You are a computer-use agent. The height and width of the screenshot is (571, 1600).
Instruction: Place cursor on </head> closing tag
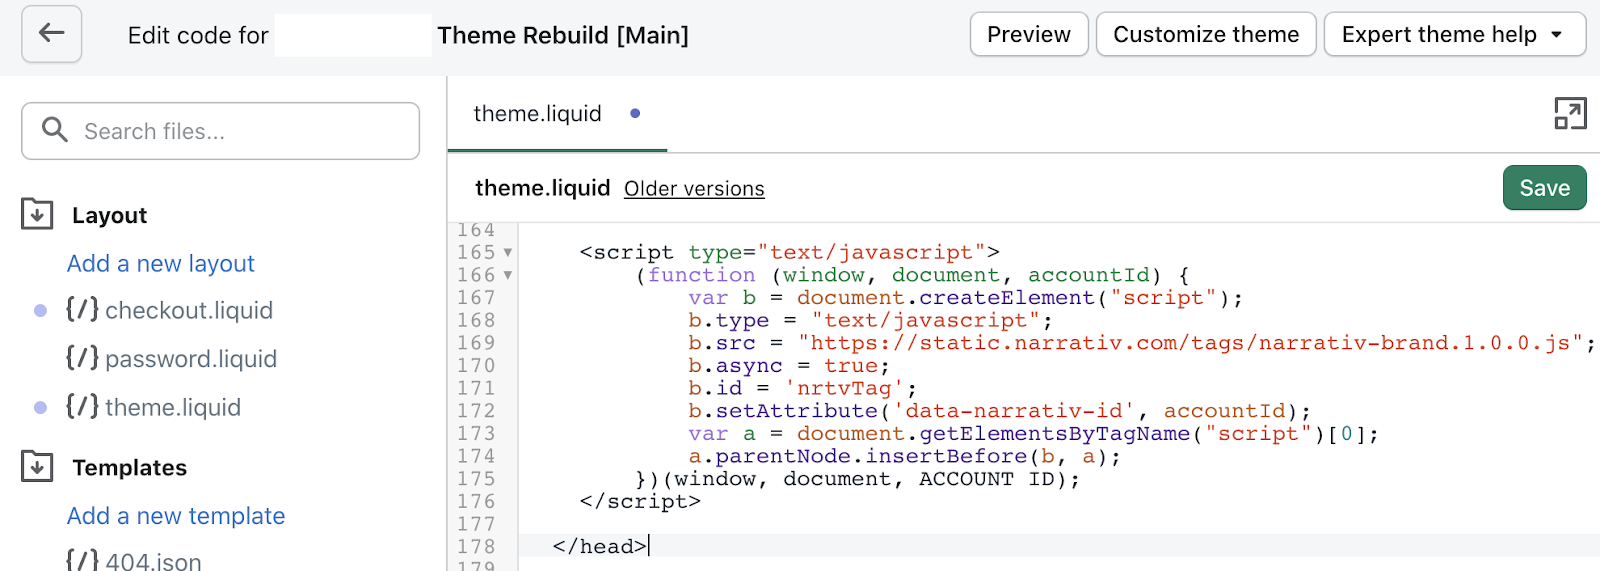[x=600, y=547]
